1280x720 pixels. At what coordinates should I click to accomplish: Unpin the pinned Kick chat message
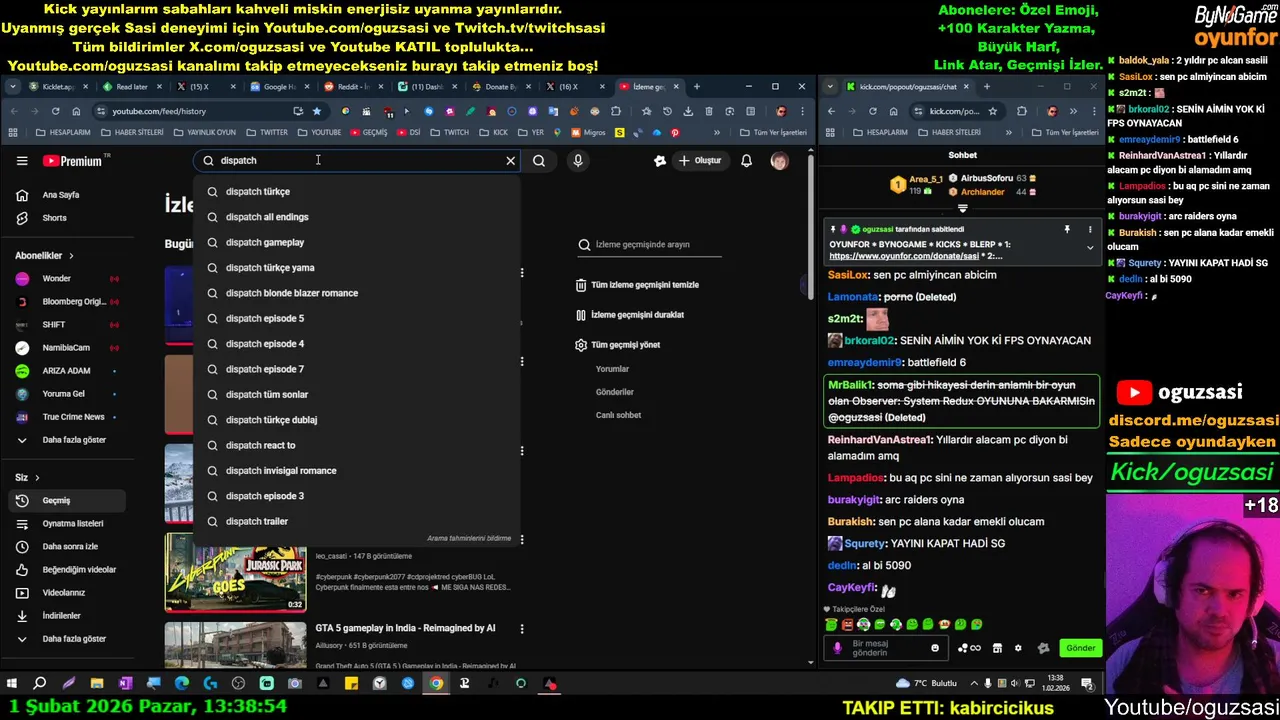pyautogui.click(x=1067, y=230)
